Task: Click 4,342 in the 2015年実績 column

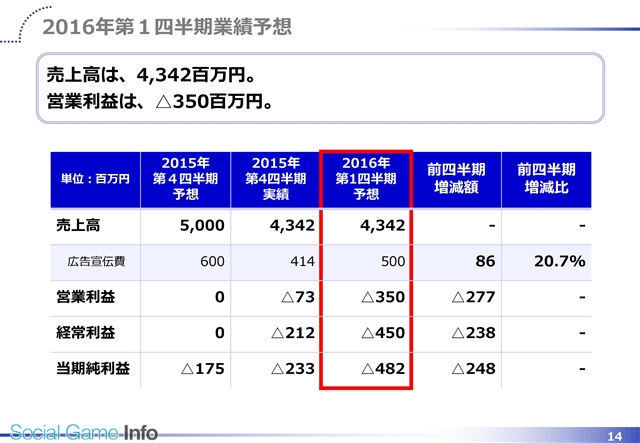Action: (x=292, y=225)
